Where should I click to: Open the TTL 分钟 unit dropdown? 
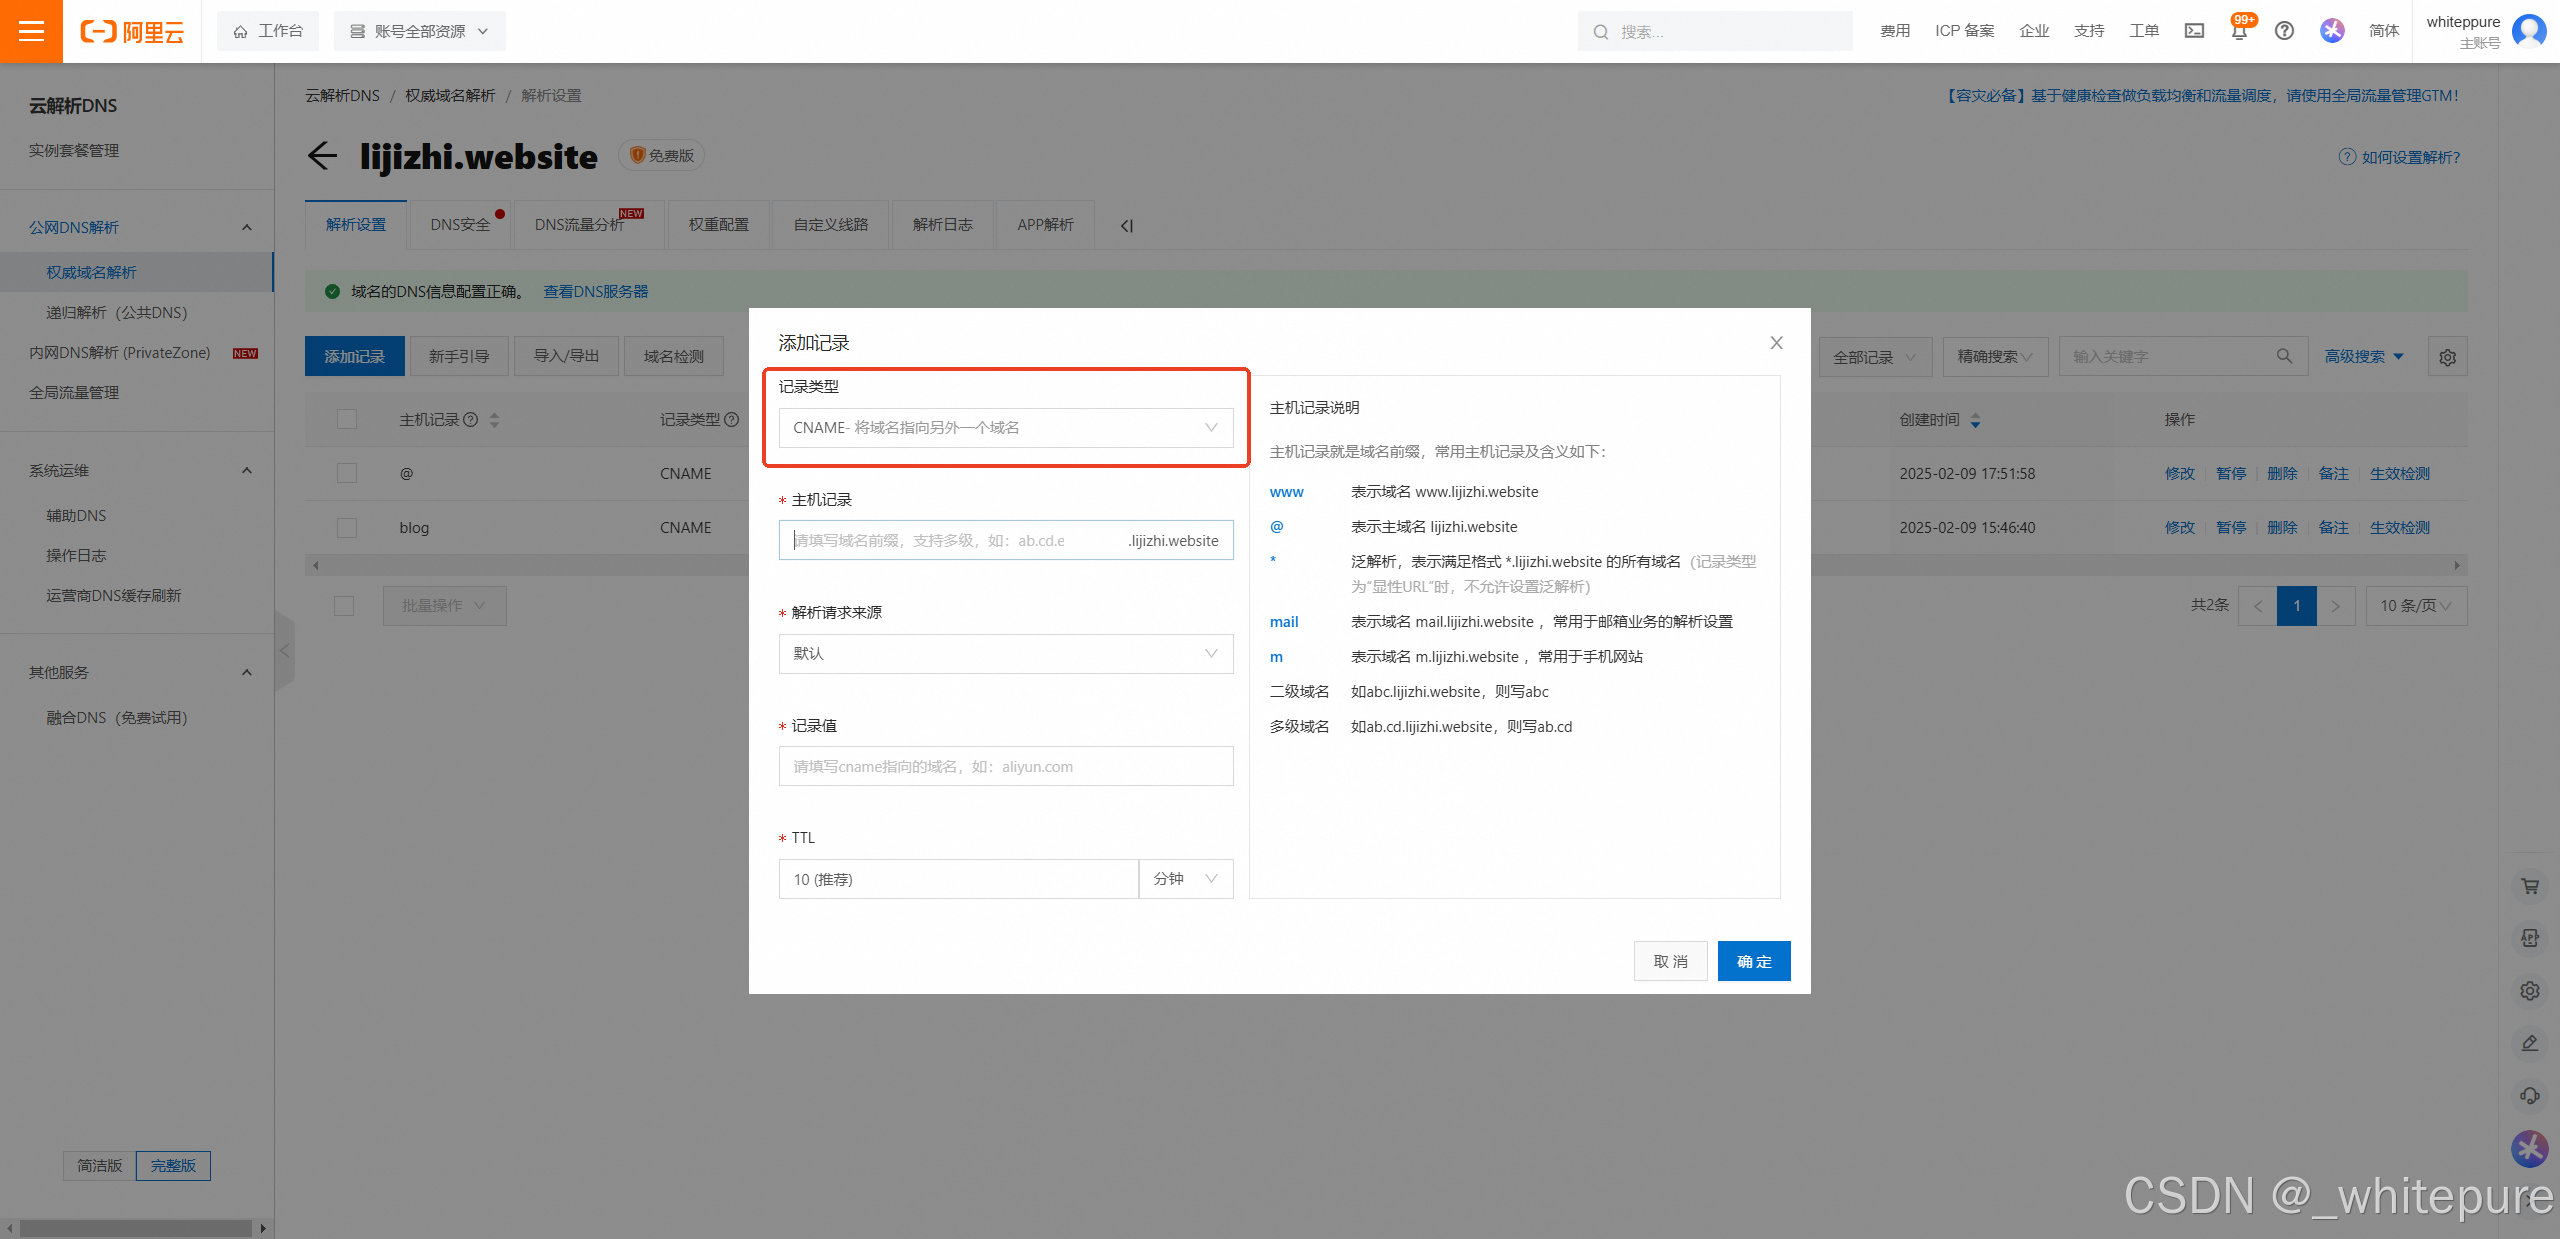[1185, 878]
